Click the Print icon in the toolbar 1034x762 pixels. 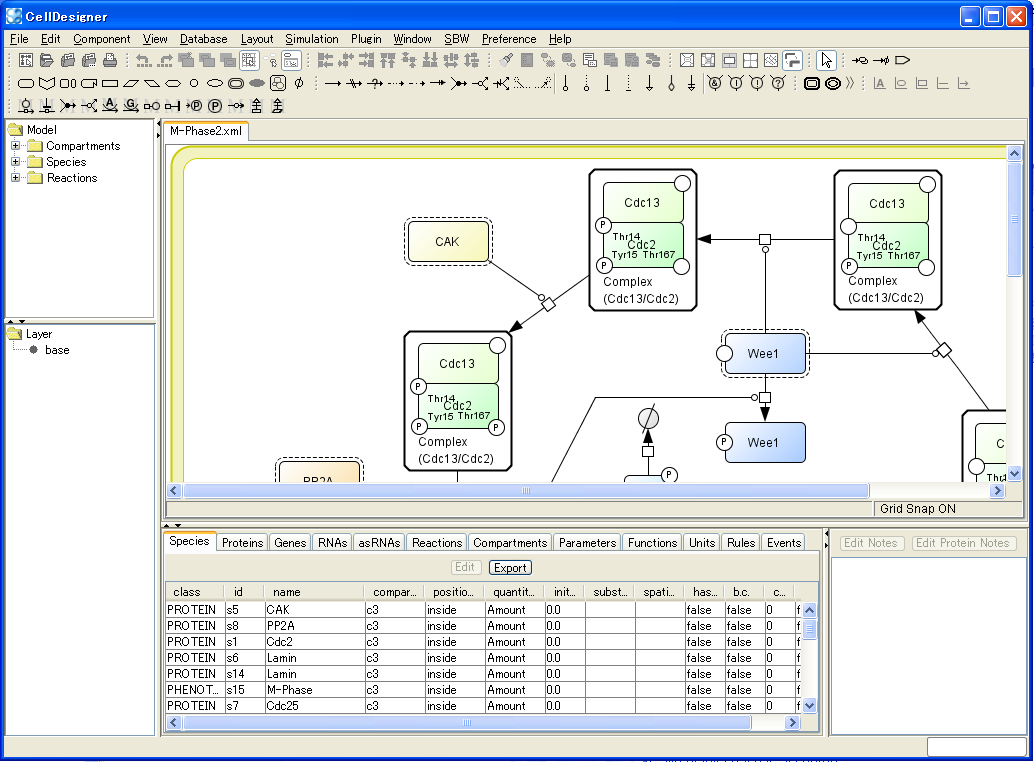110,61
